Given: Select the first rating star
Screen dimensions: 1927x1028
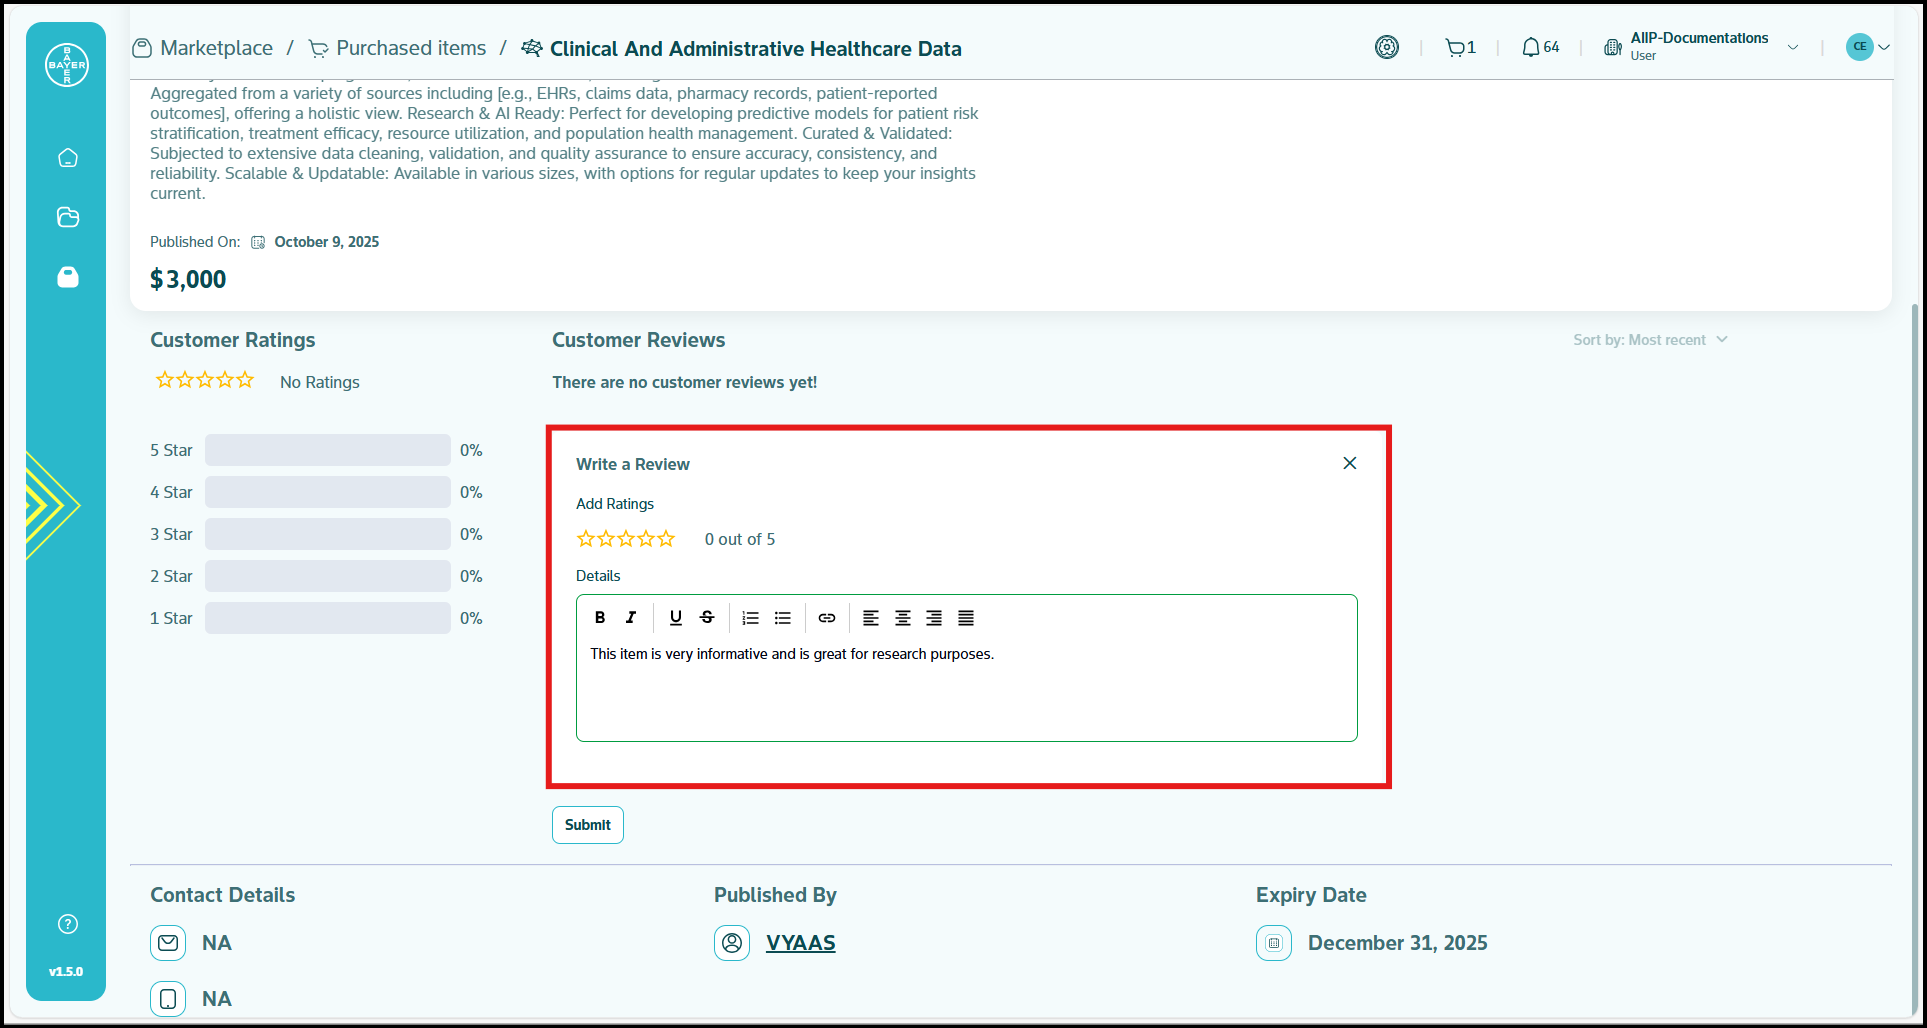Looking at the screenshot, I should pyautogui.click(x=586, y=539).
